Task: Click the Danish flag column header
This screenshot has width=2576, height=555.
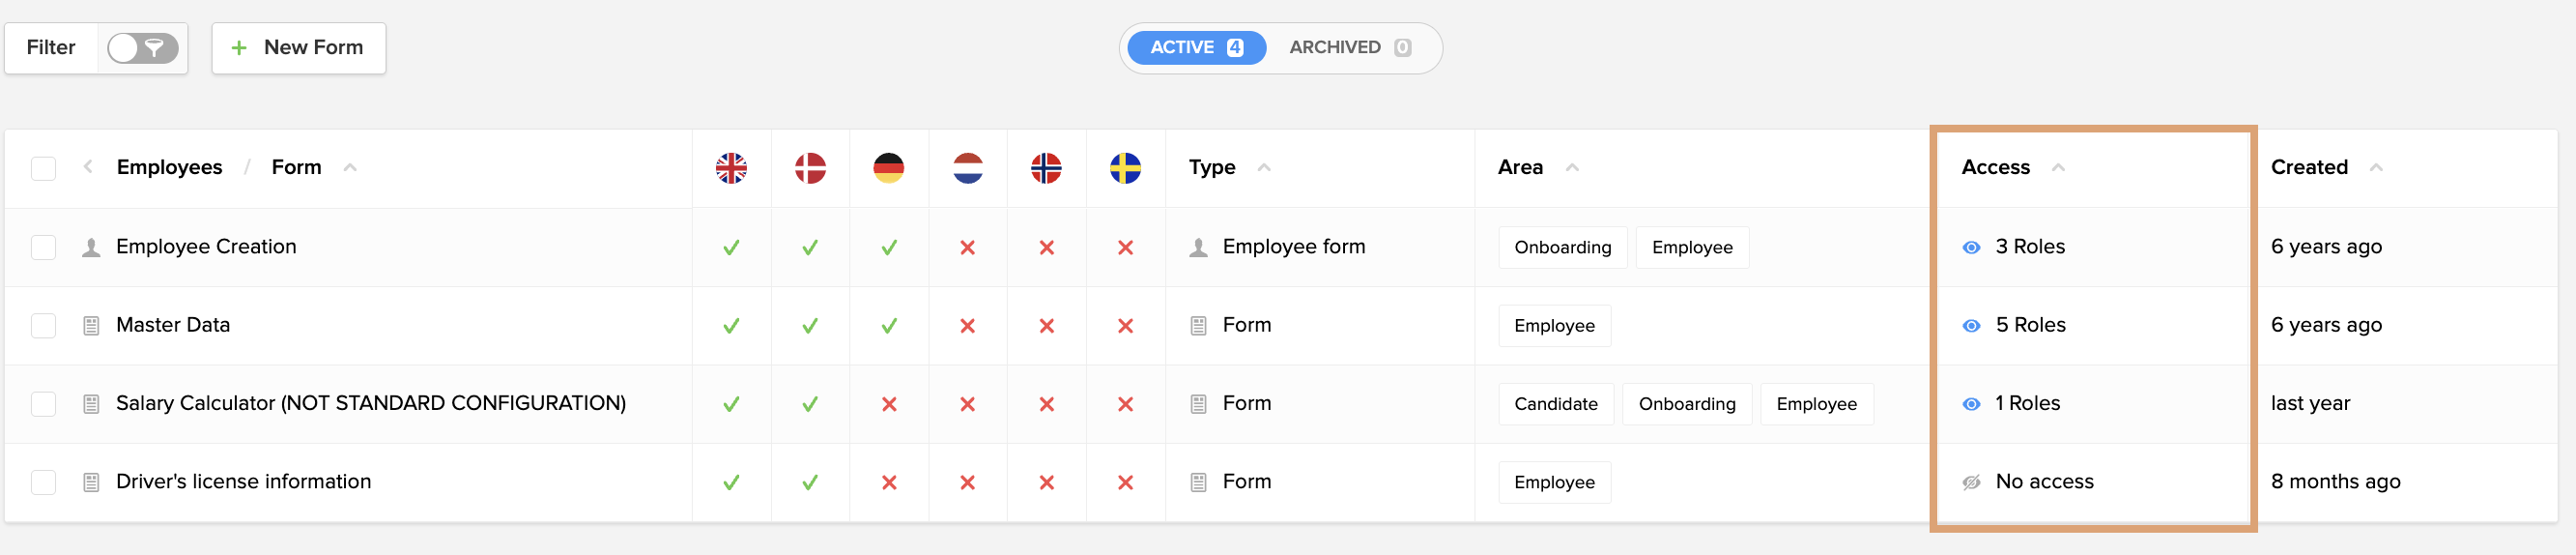Action: [810, 168]
